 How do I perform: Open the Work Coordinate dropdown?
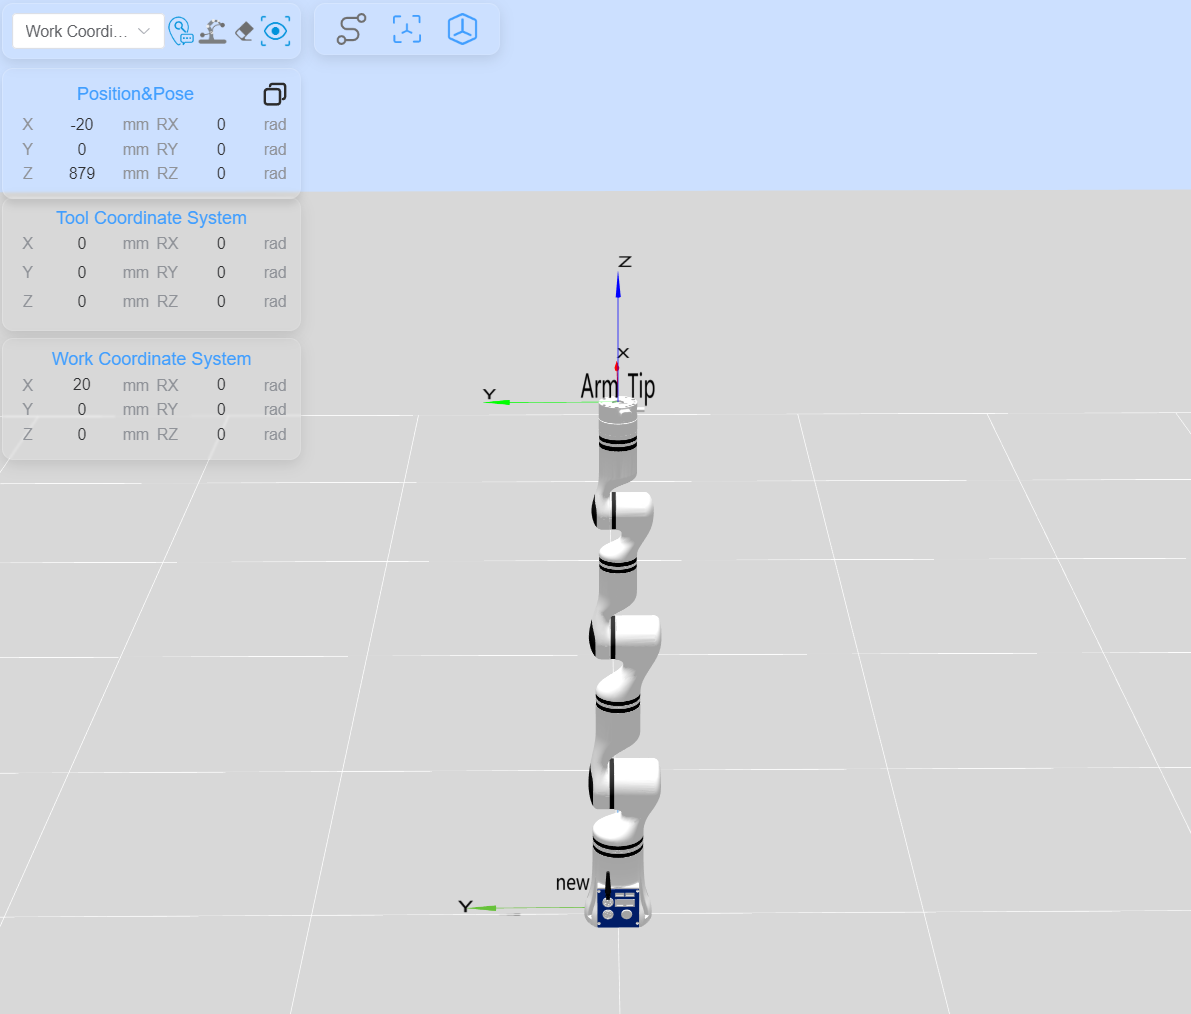pos(87,31)
